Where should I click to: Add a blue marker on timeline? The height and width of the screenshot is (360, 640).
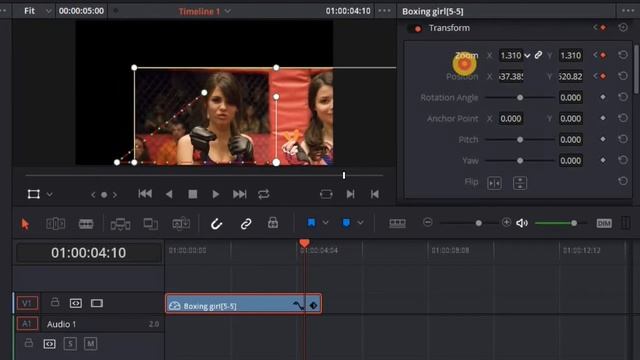pyautogui.click(x=346, y=223)
